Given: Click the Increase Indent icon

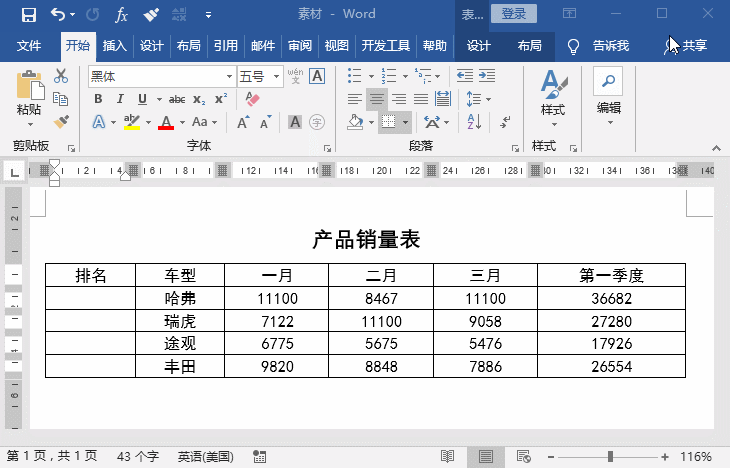Looking at the screenshot, I should [491, 76].
